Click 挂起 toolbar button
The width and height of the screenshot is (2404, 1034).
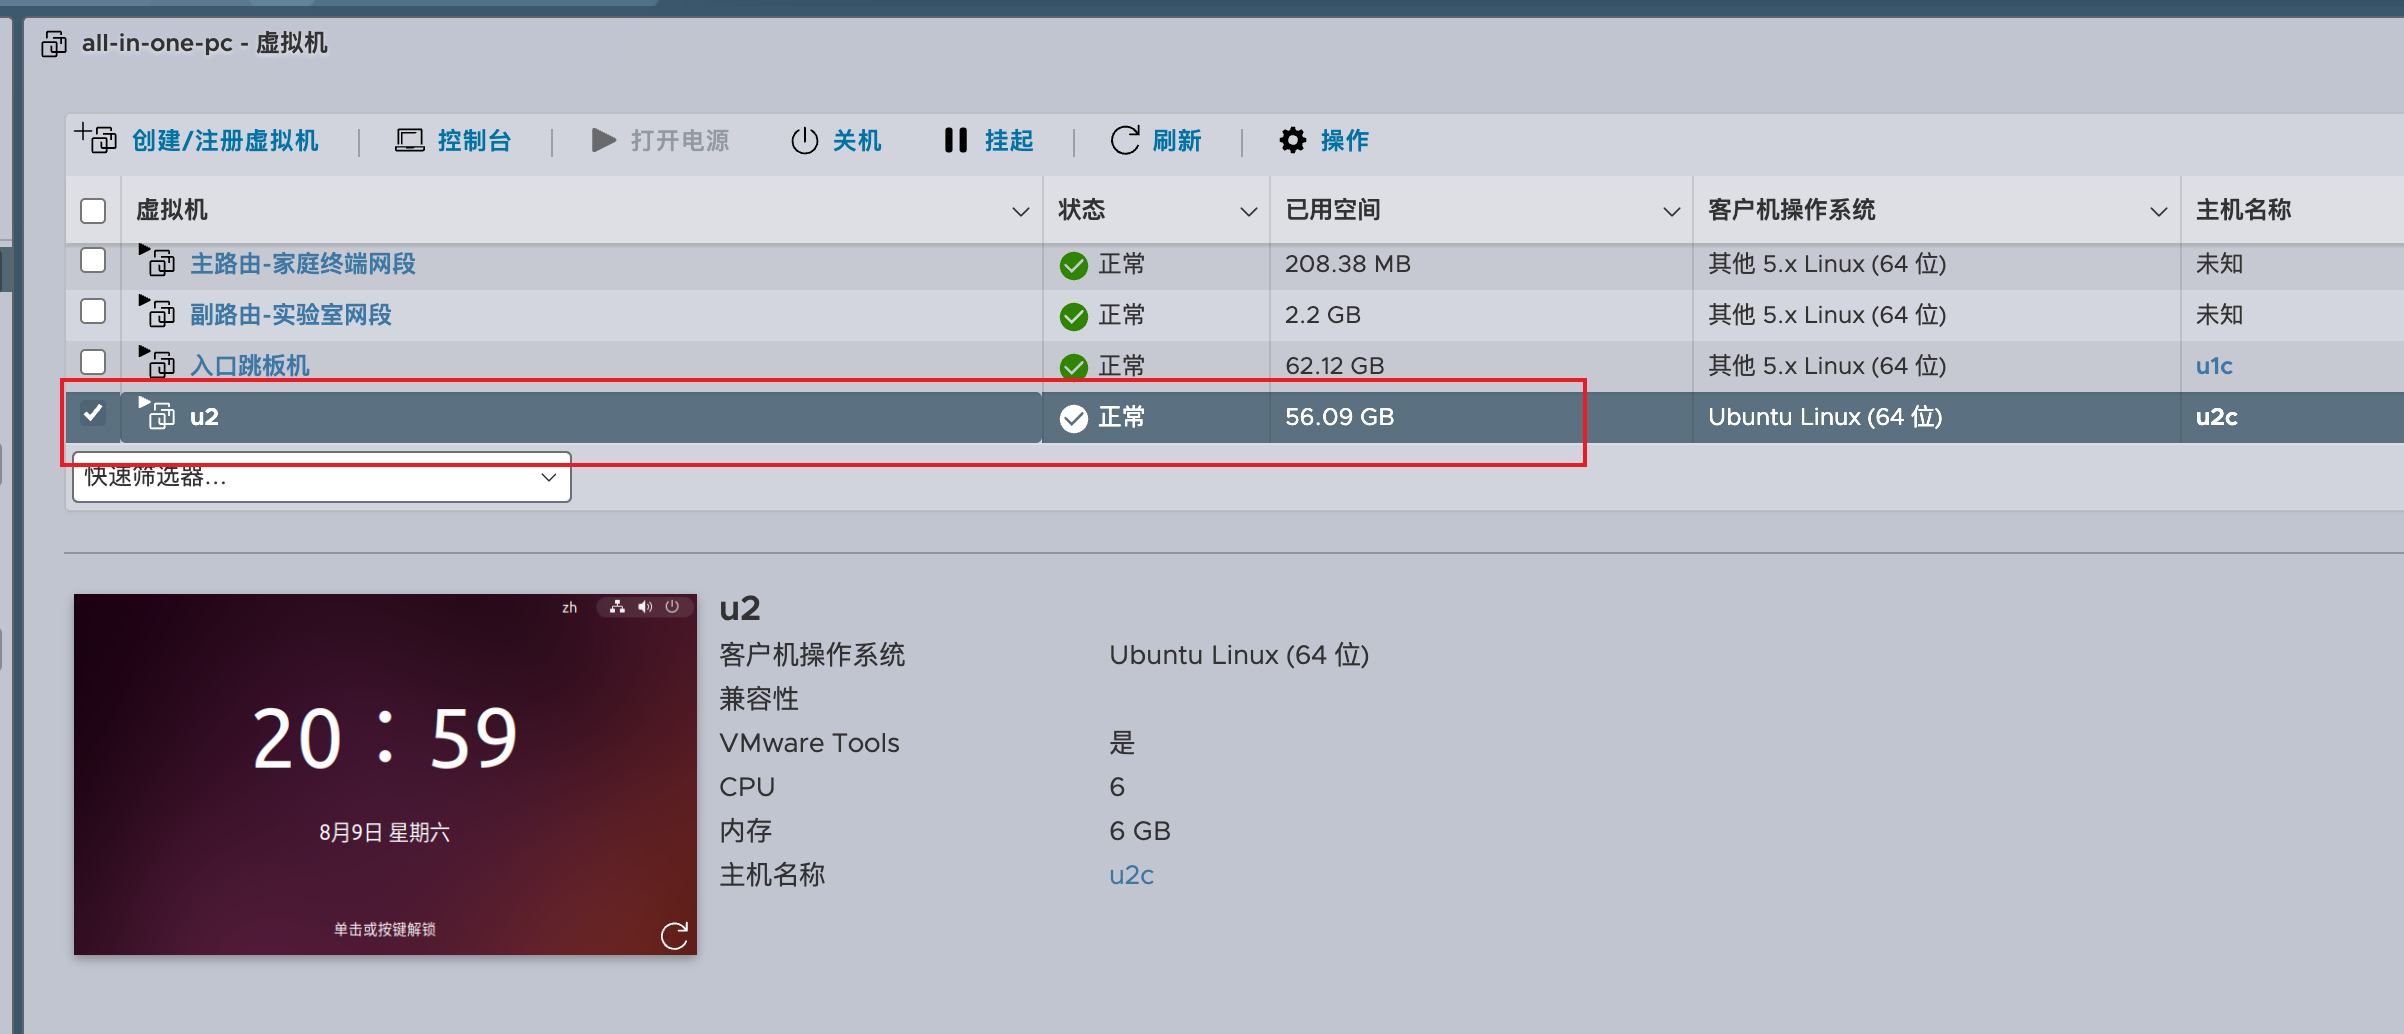[x=989, y=140]
